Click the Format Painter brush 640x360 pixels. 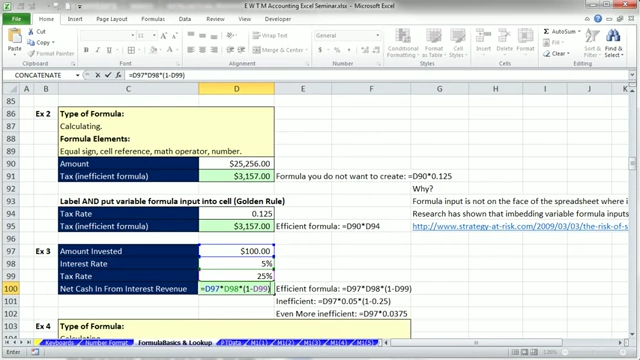point(31,53)
